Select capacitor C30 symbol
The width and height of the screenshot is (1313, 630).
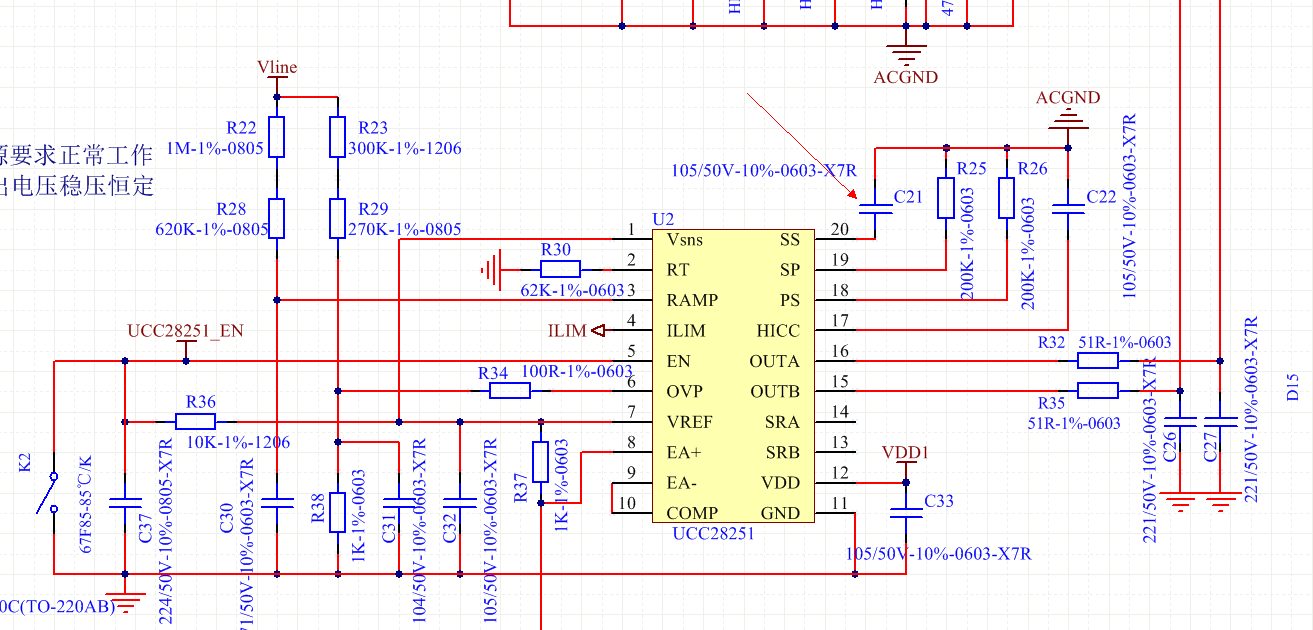[277, 501]
